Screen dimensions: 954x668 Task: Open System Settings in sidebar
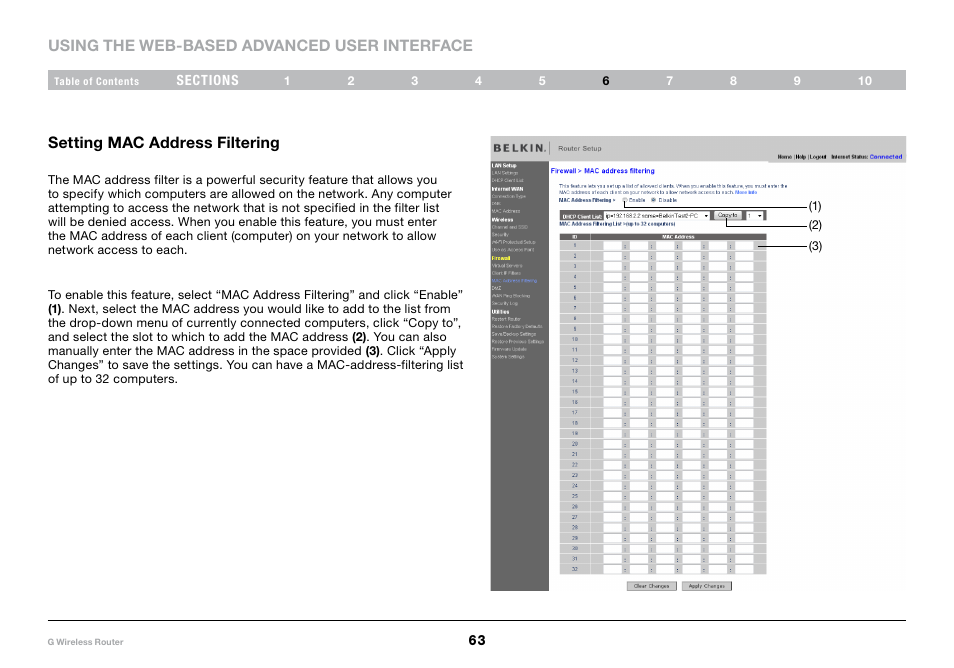[508, 357]
